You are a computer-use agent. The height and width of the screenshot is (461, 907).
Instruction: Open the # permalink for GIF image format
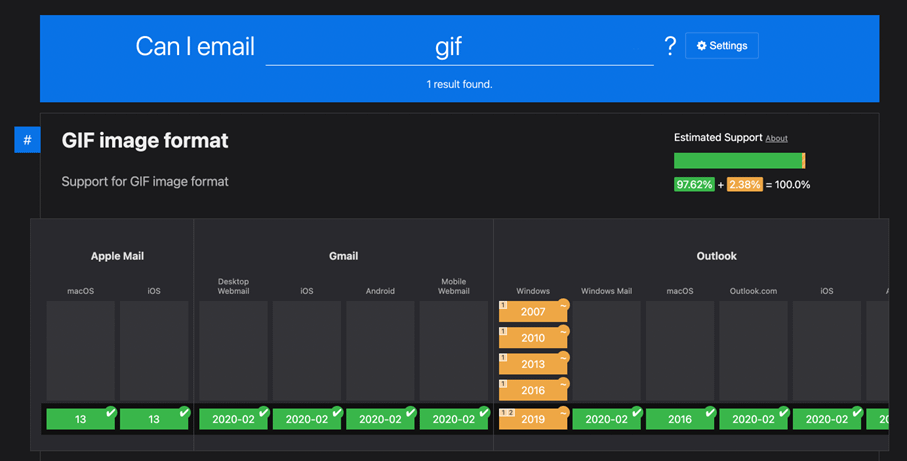coord(27,139)
